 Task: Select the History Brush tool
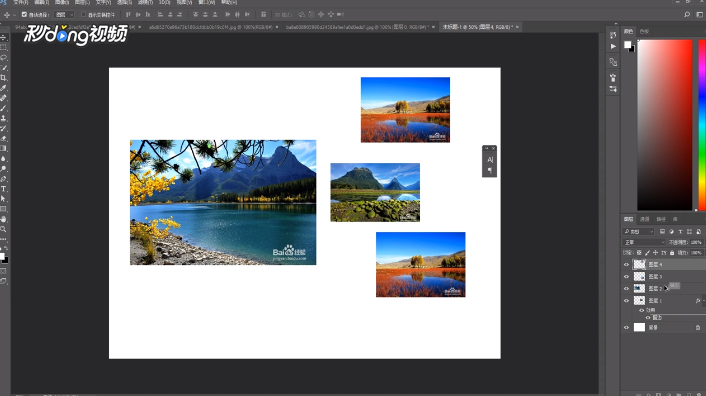click(4, 128)
